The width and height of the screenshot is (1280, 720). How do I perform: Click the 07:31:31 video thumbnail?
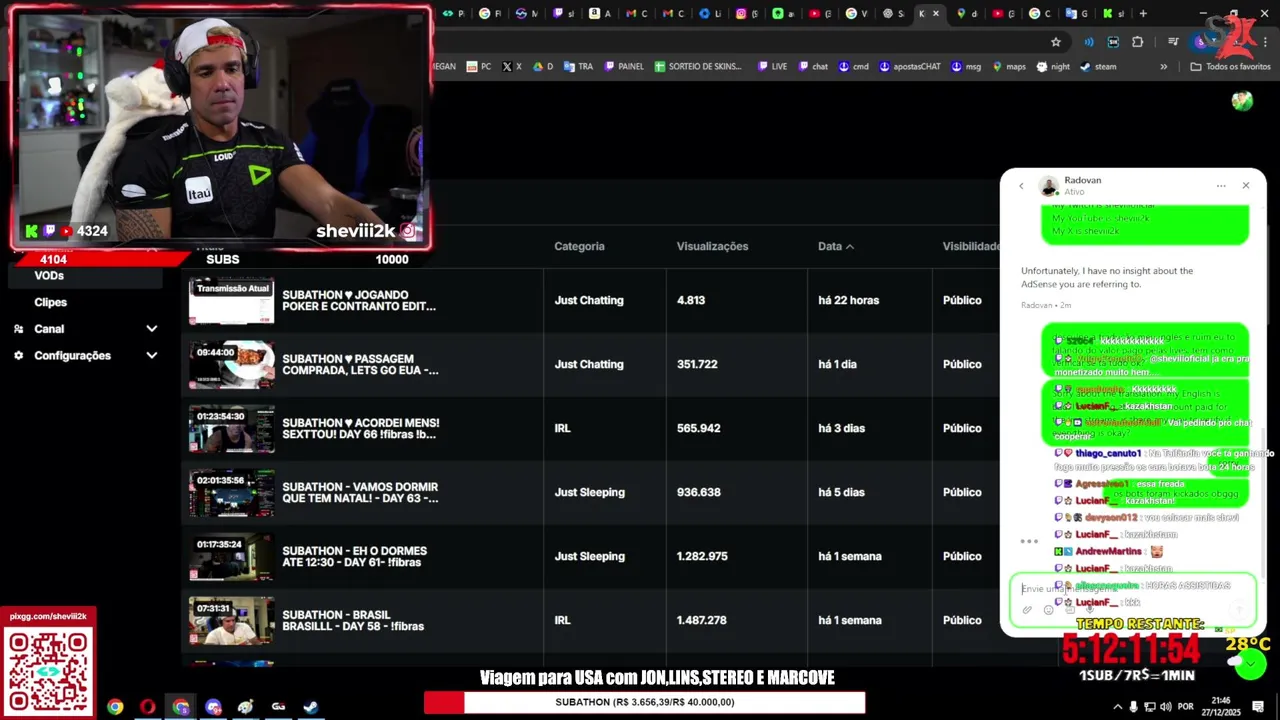click(232, 621)
